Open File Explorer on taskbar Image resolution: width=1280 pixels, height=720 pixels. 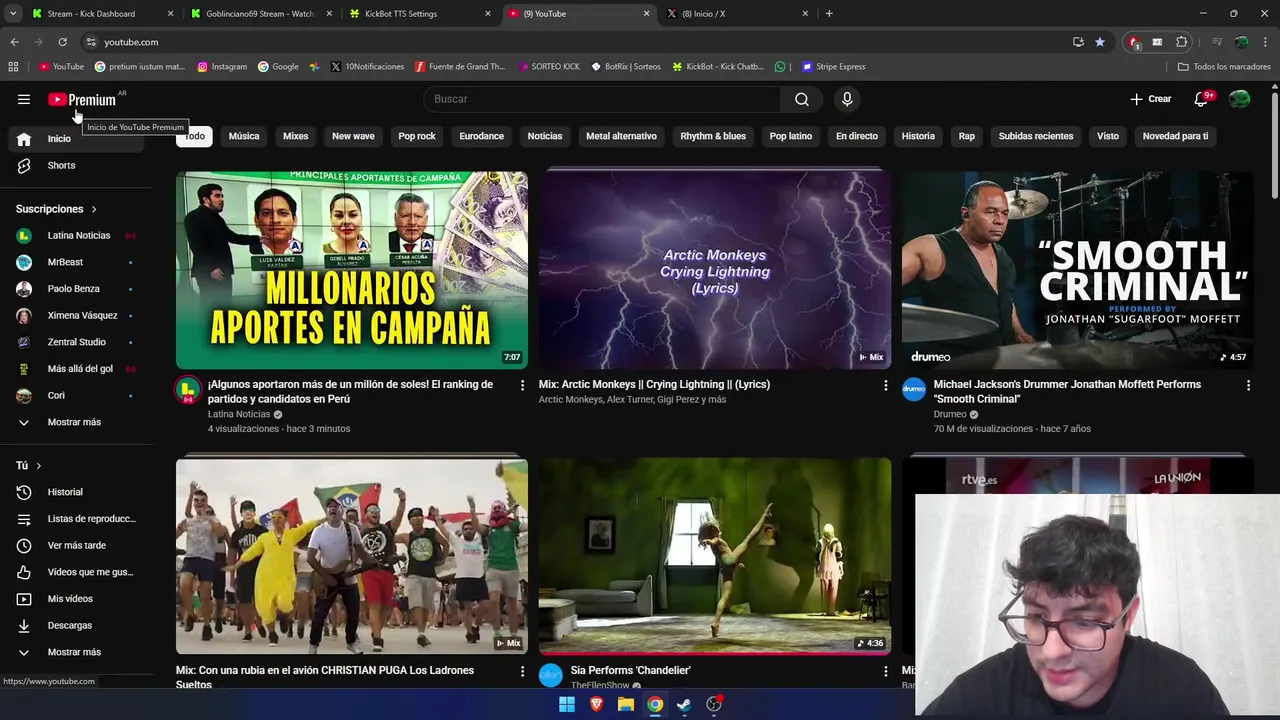626,704
